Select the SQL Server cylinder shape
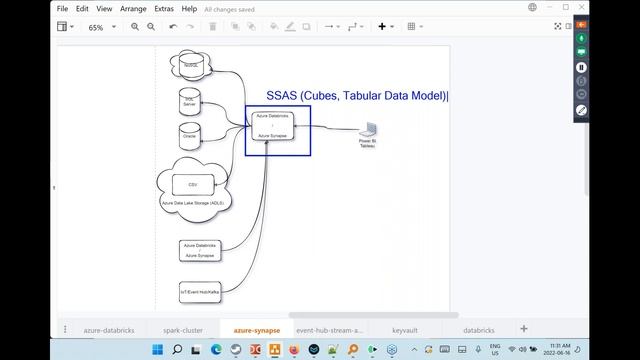The height and width of the screenshot is (360, 640). point(190,102)
